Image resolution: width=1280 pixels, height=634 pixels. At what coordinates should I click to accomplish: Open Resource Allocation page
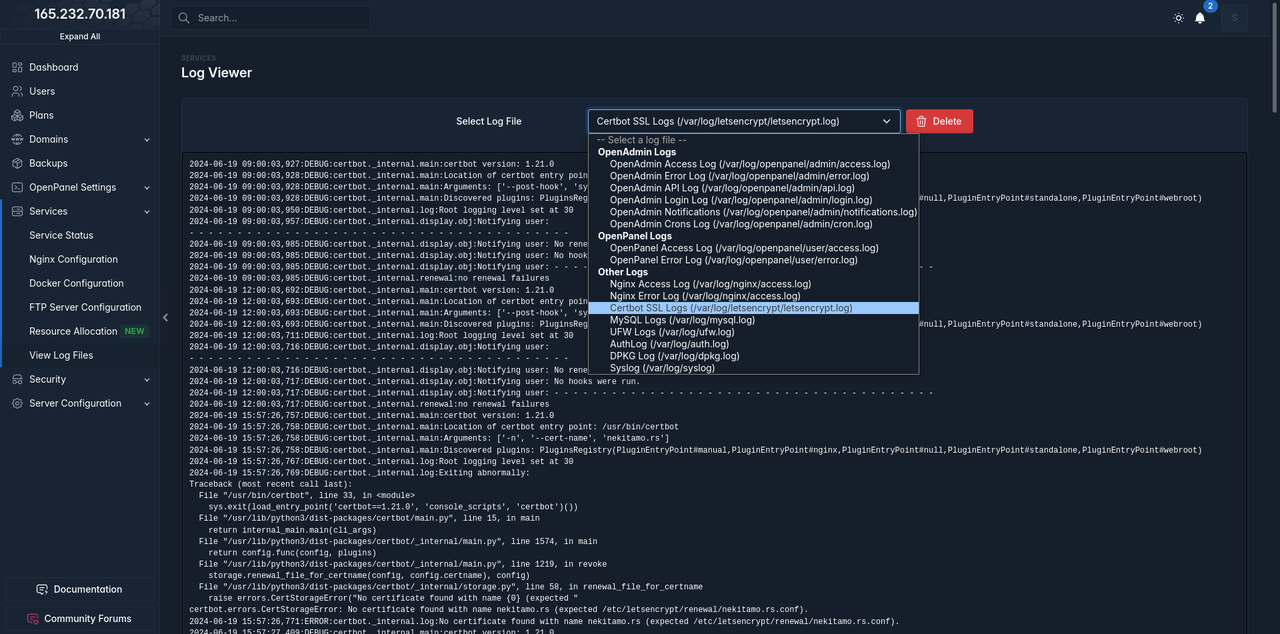click(x=73, y=331)
